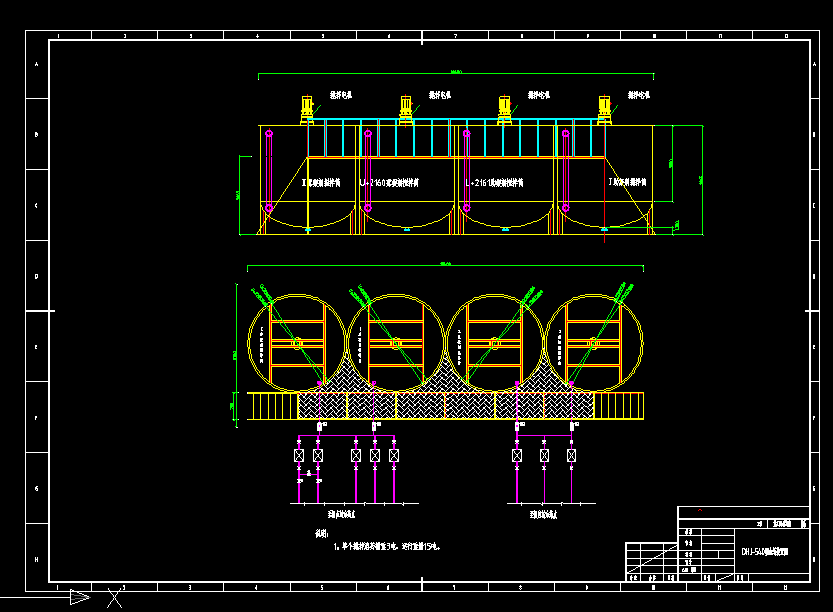Click row letter H on the left border
This screenshot has width=833, height=612.
pyautogui.click(x=37, y=559)
